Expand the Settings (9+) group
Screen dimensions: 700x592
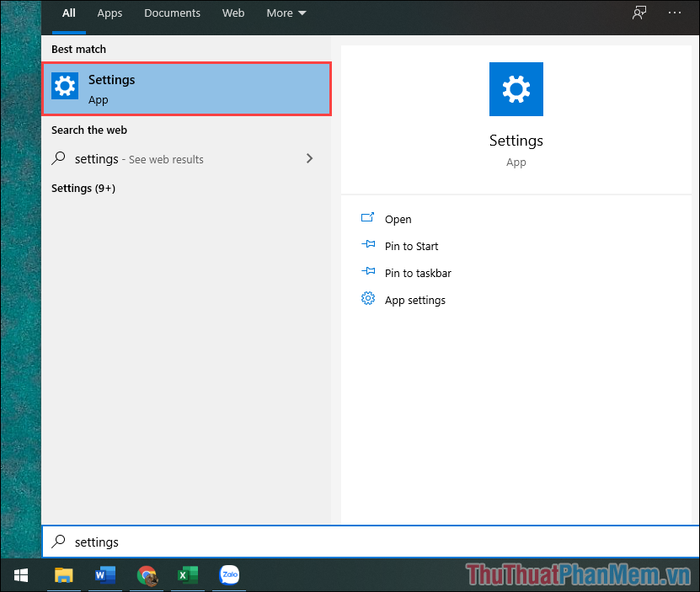click(x=83, y=188)
